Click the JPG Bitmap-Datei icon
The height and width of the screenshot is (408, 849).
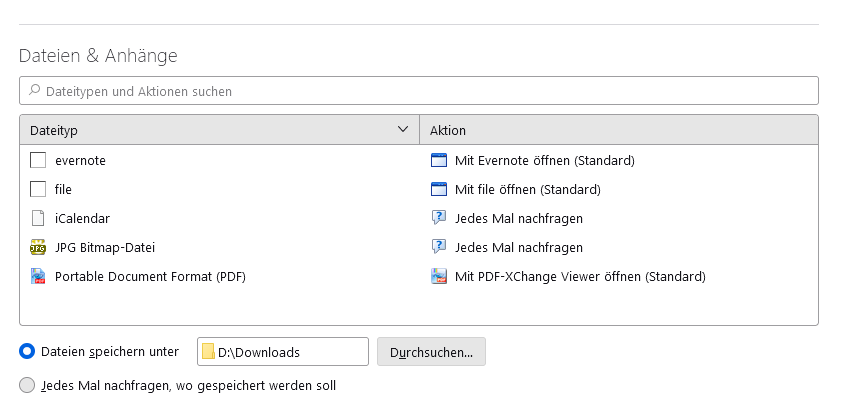38,247
